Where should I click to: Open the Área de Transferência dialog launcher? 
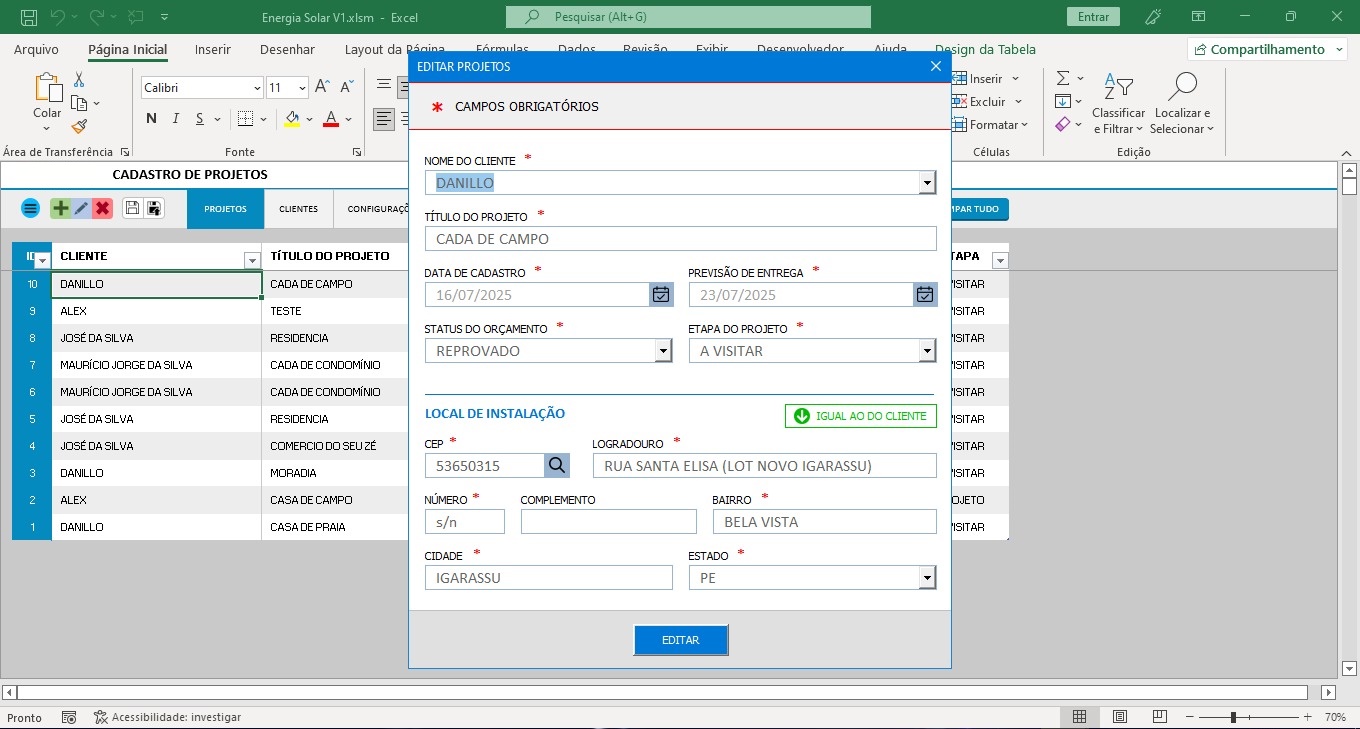click(x=125, y=152)
